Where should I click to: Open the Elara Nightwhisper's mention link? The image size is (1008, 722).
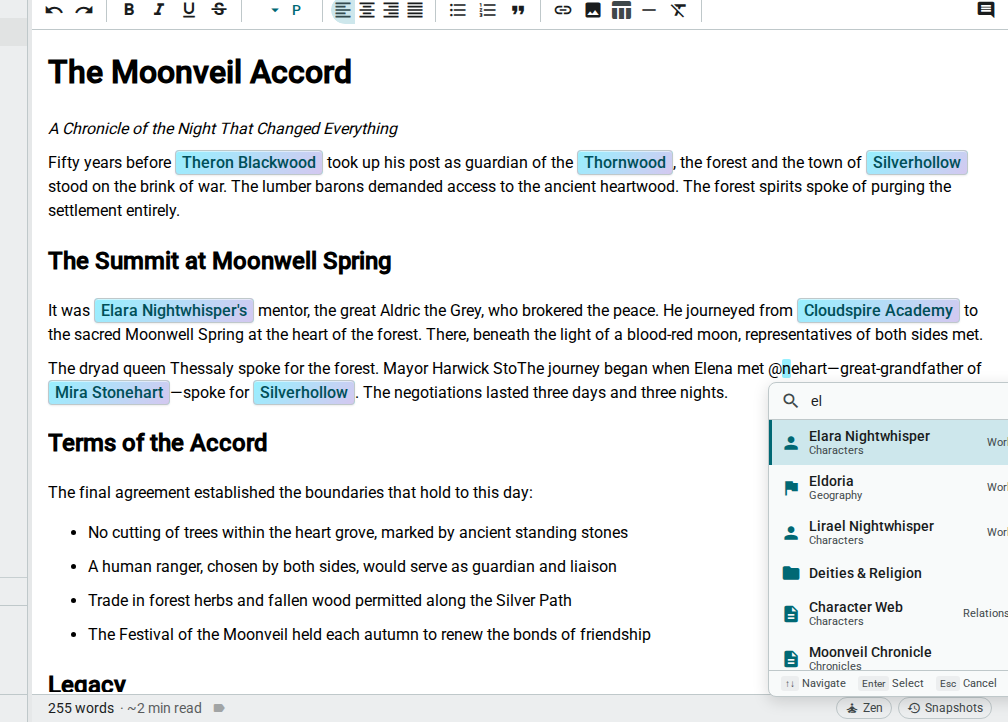point(174,311)
